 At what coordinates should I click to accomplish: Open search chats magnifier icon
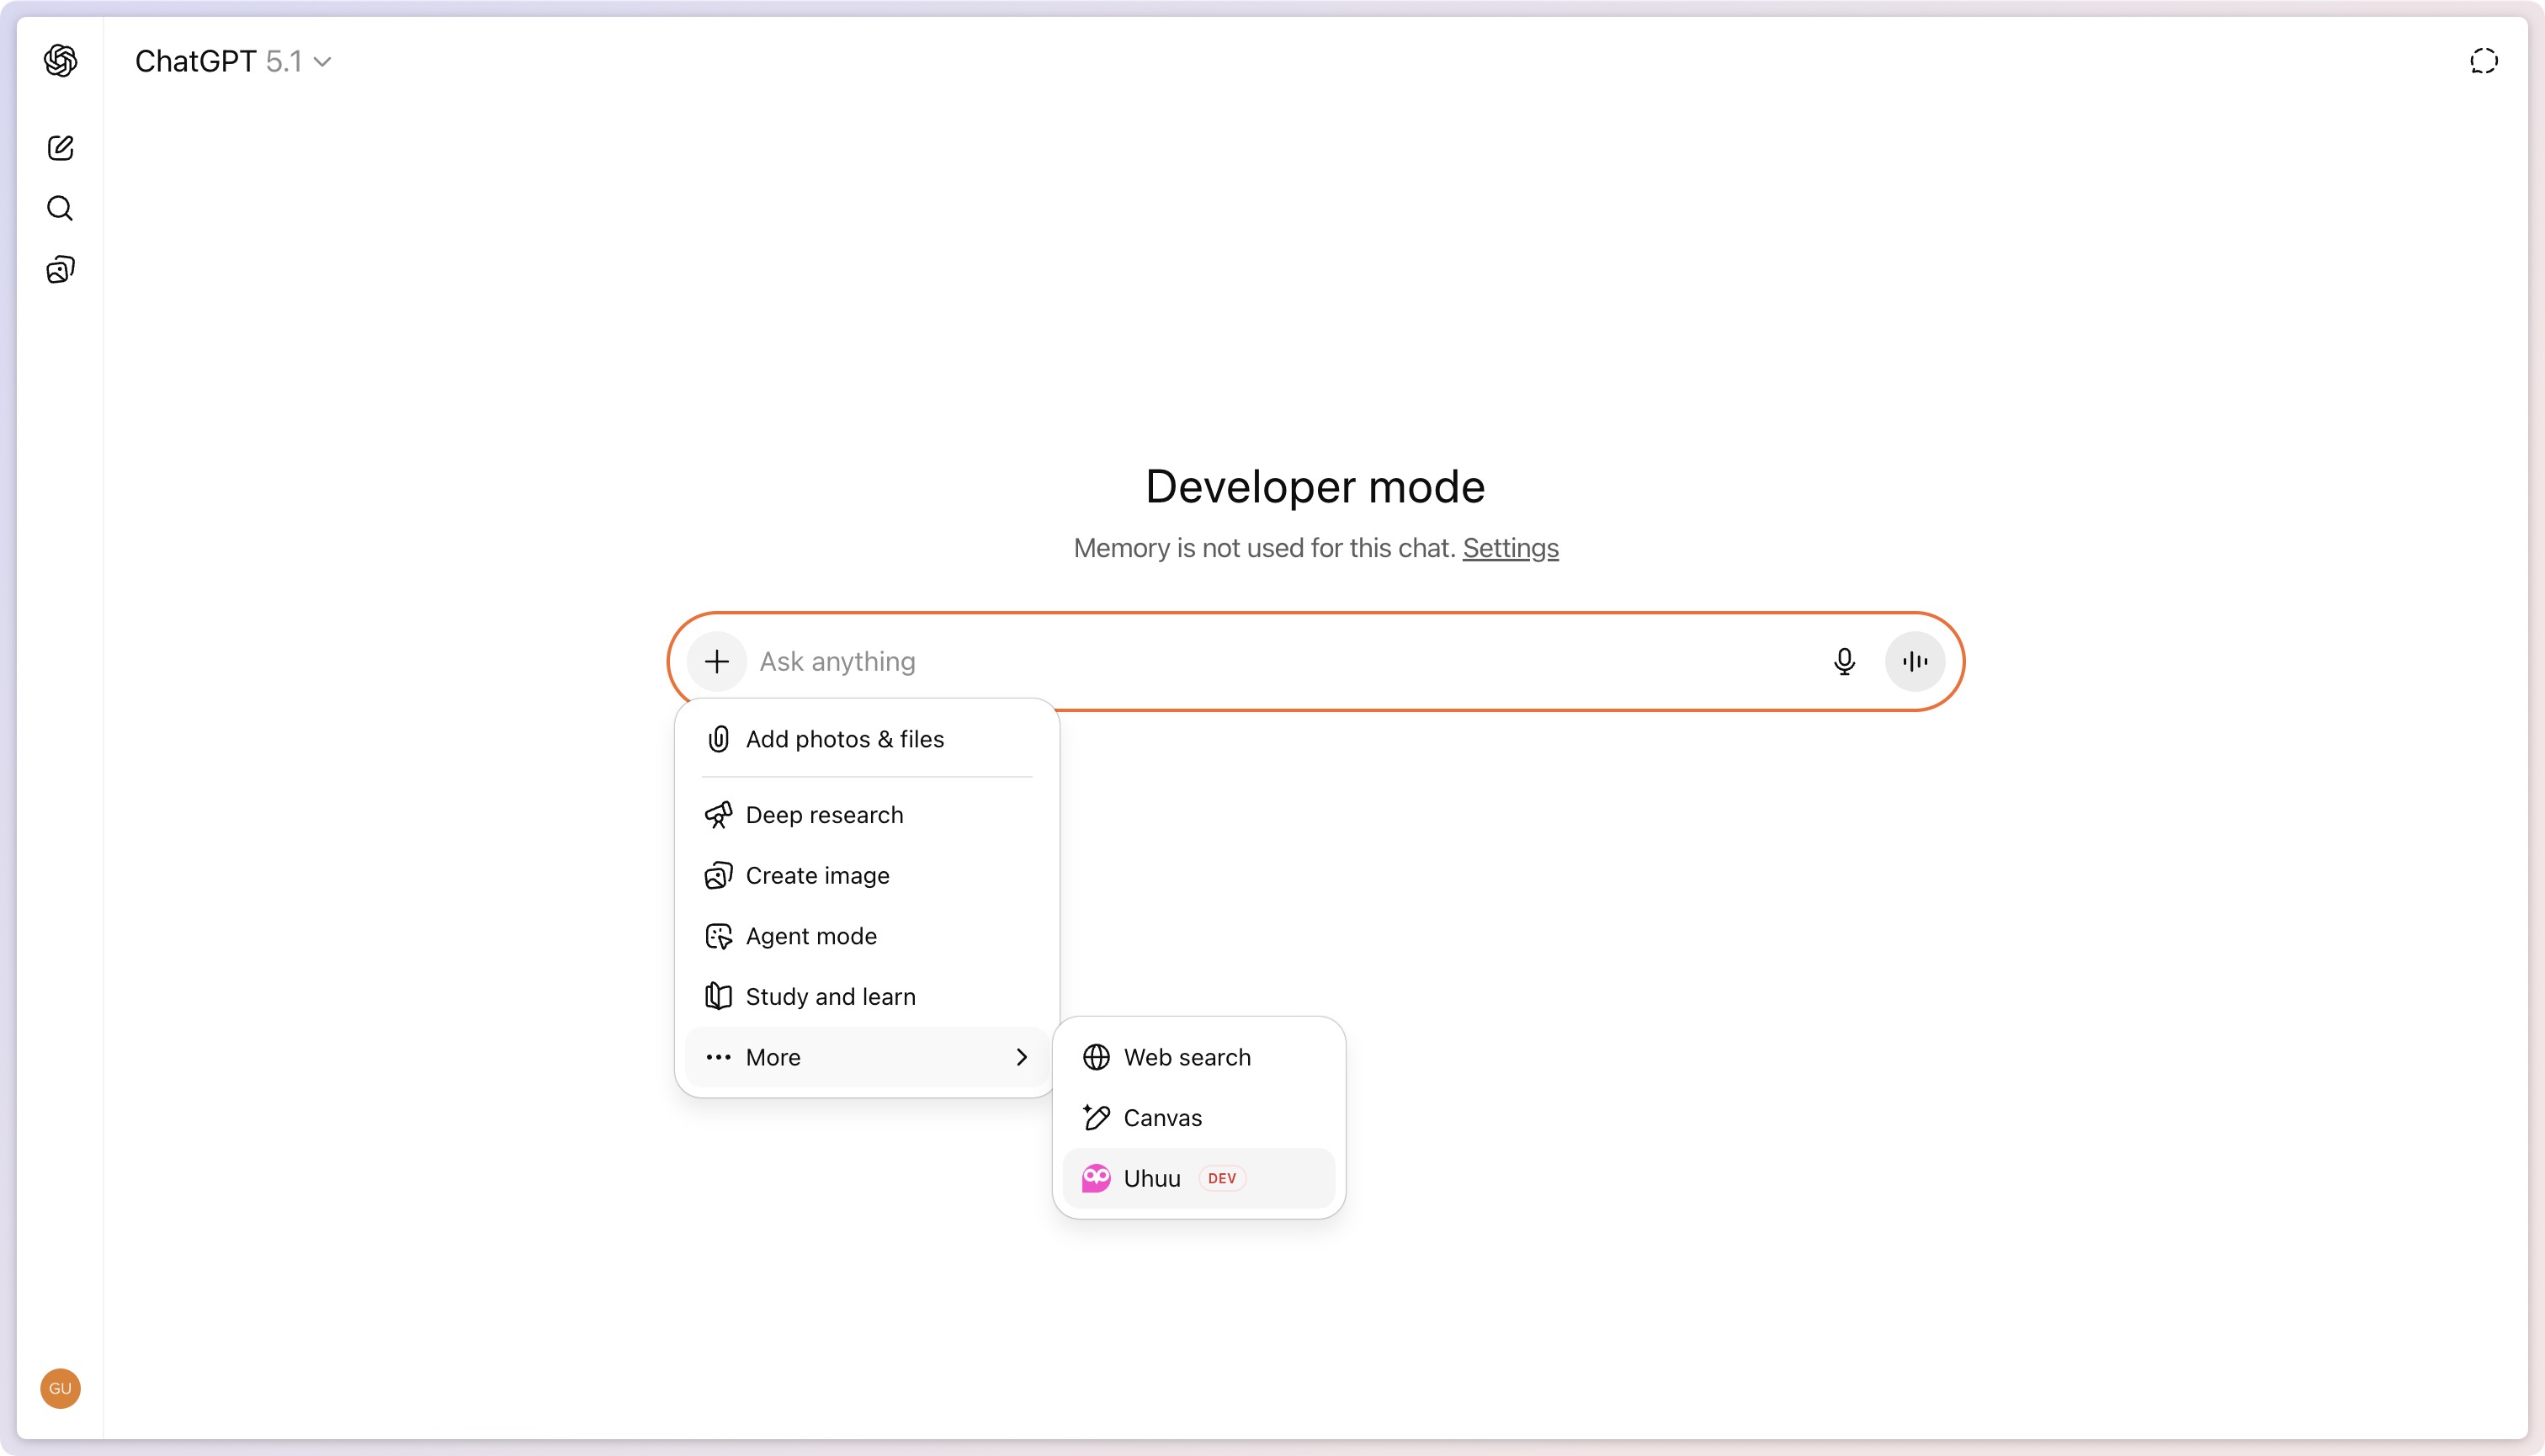coord(60,208)
